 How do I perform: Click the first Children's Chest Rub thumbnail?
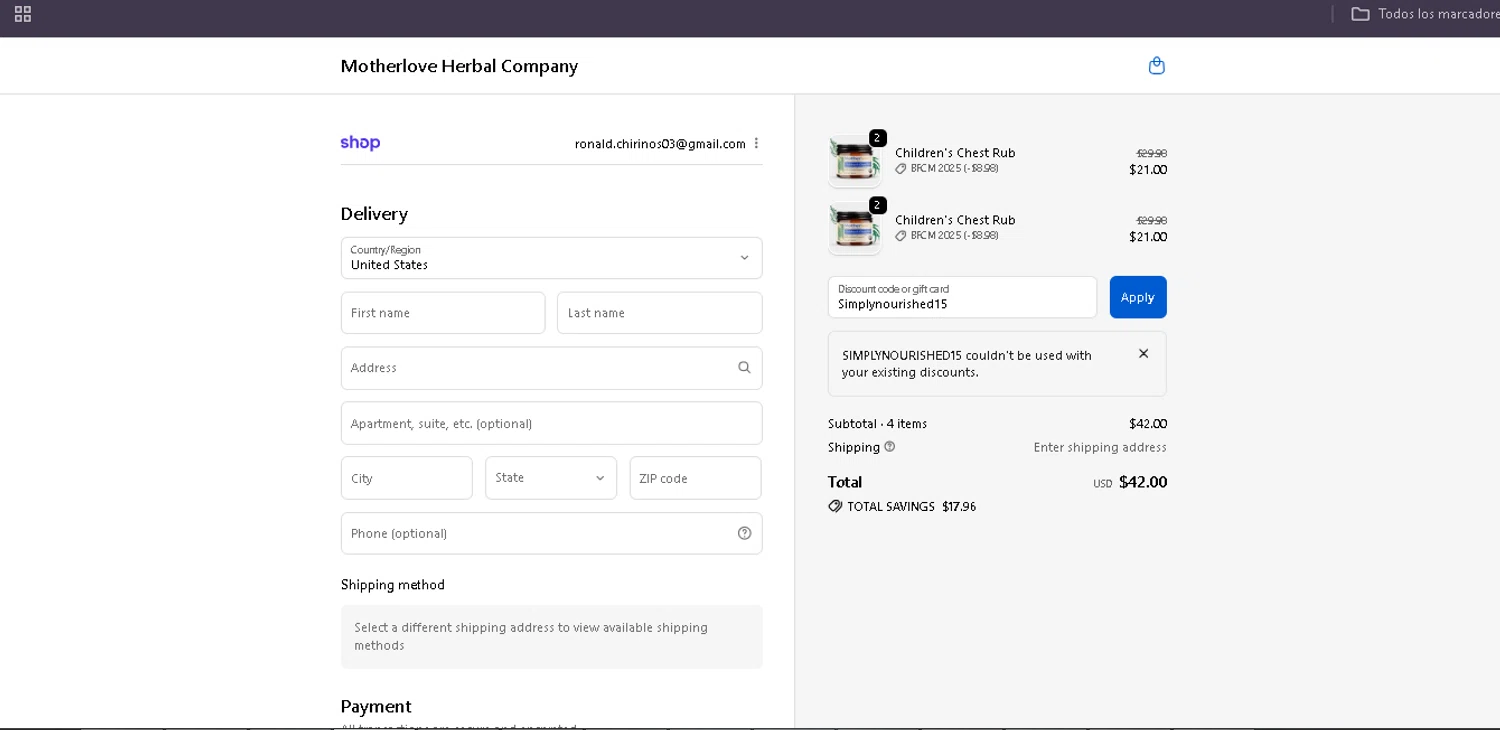click(x=854, y=162)
